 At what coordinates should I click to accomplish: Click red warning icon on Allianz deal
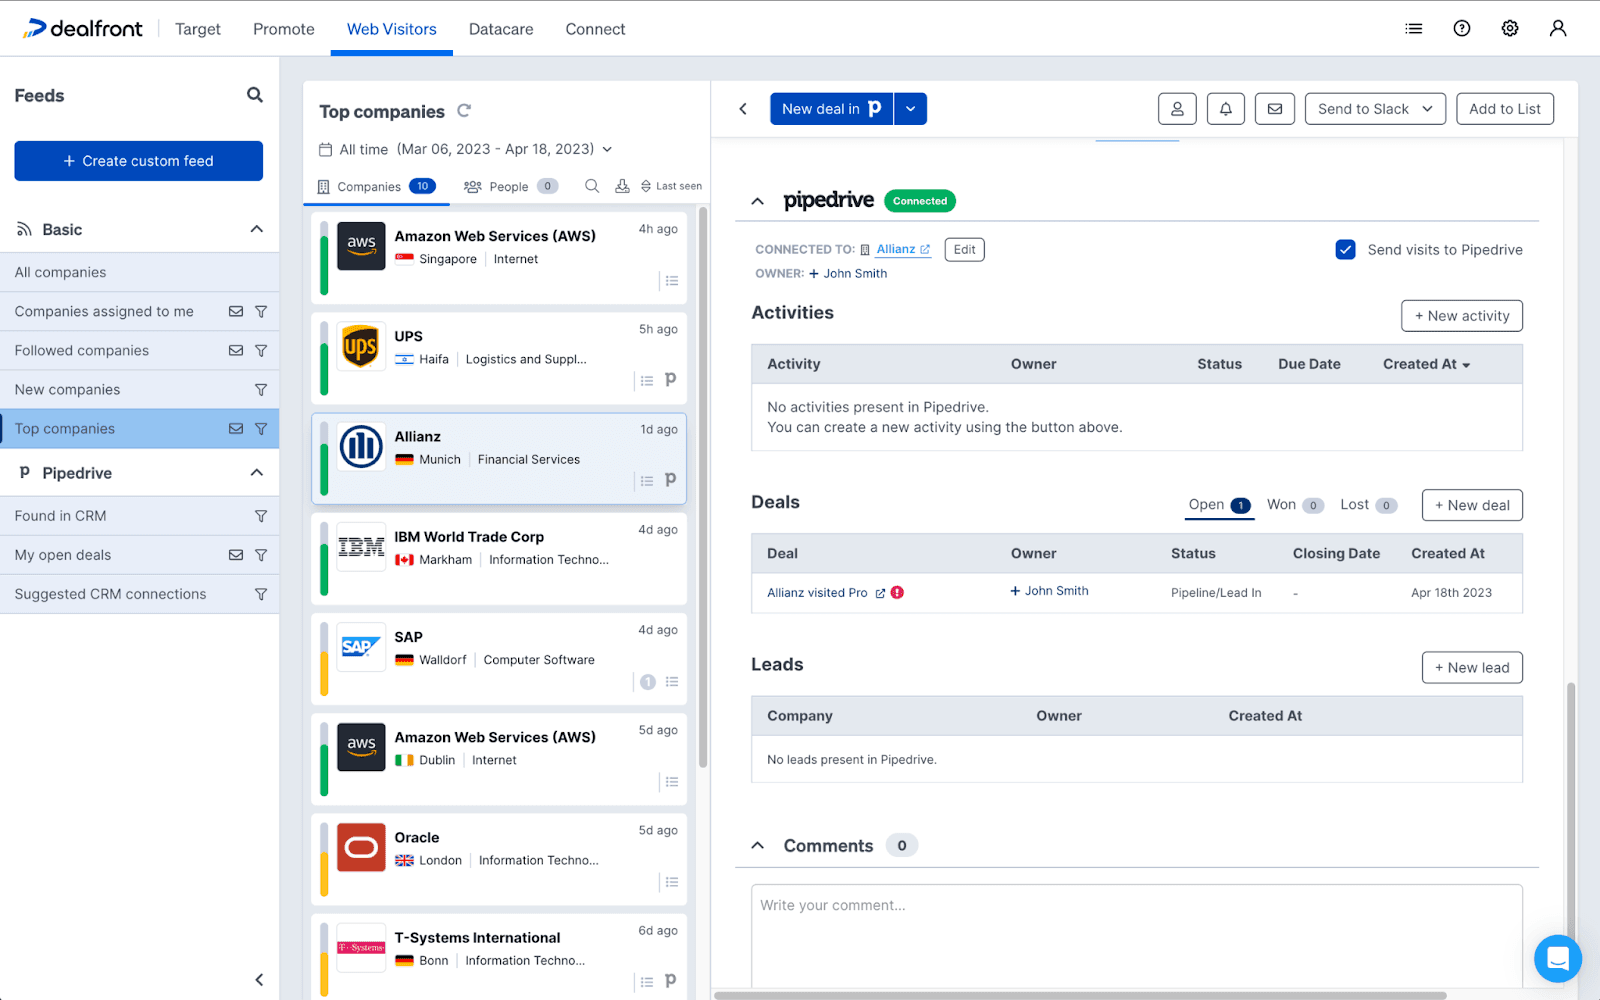click(897, 592)
